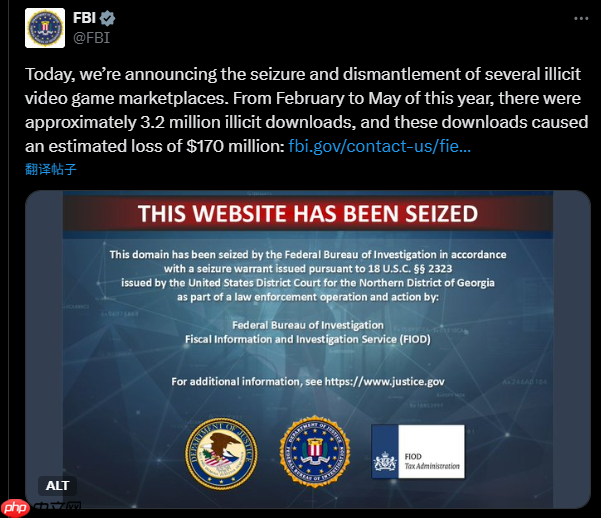Click the THIS WEBSITE HAS BEEN SEIZED banner
The width and height of the screenshot is (601, 518).
pyautogui.click(x=308, y=213)
